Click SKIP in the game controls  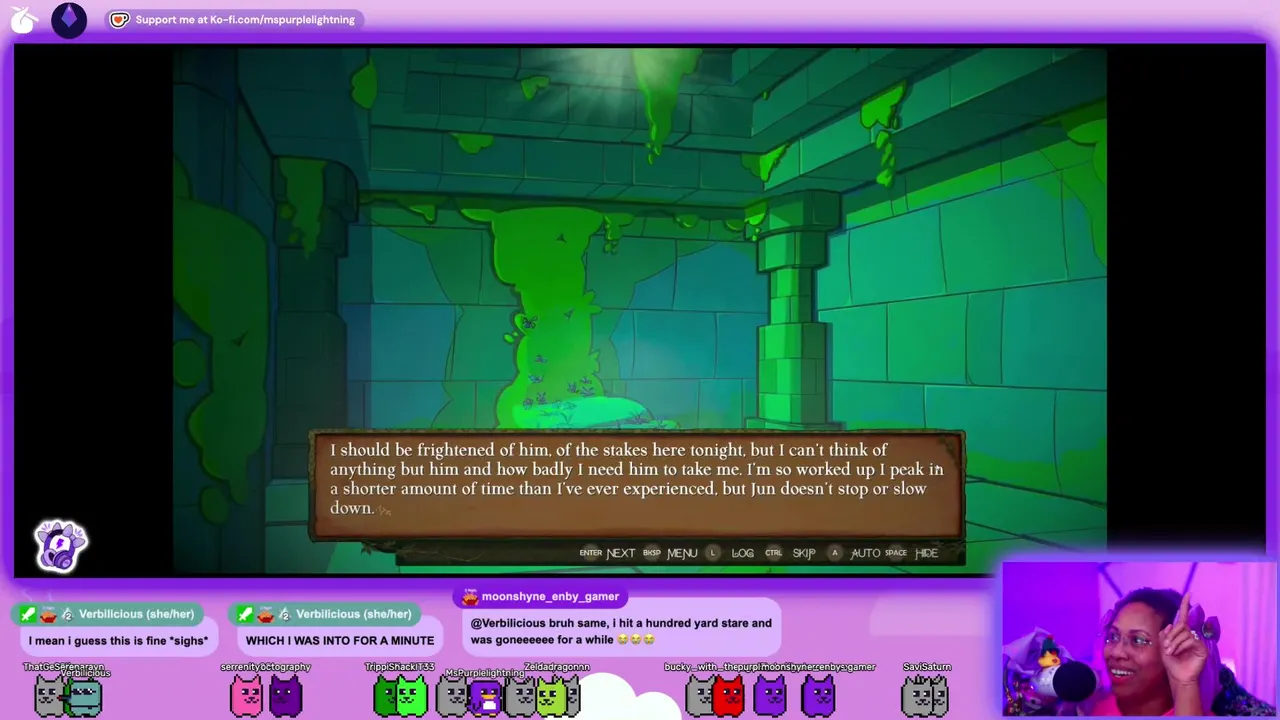[804, 553]
